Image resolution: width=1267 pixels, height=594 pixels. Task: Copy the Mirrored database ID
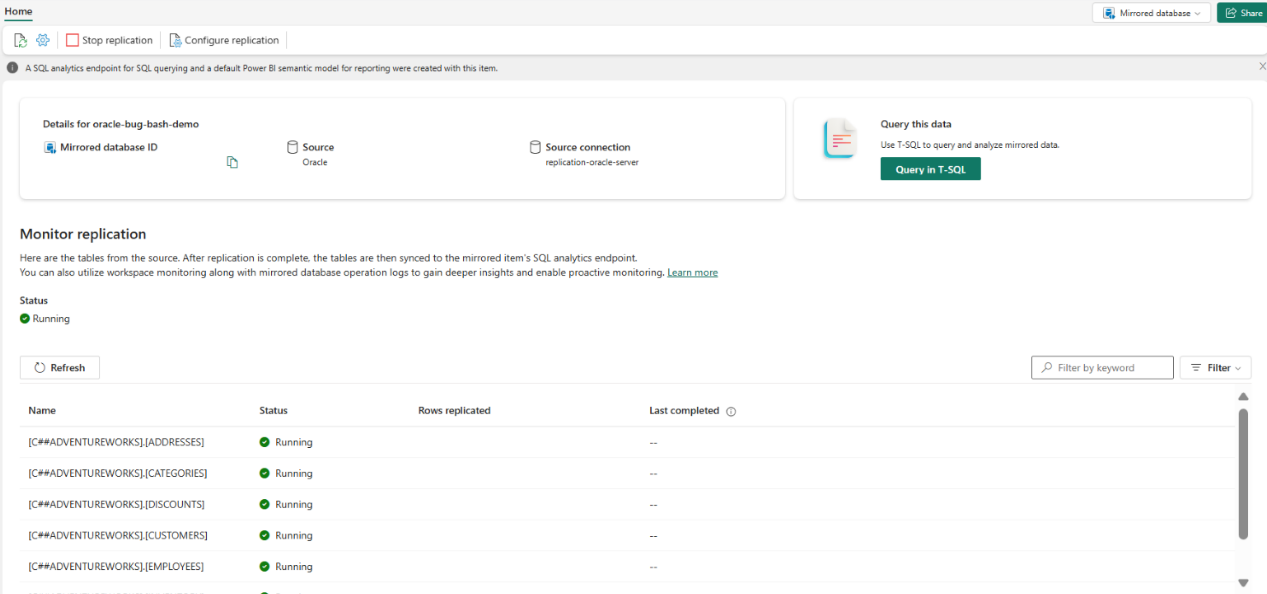tap(231, 161)
